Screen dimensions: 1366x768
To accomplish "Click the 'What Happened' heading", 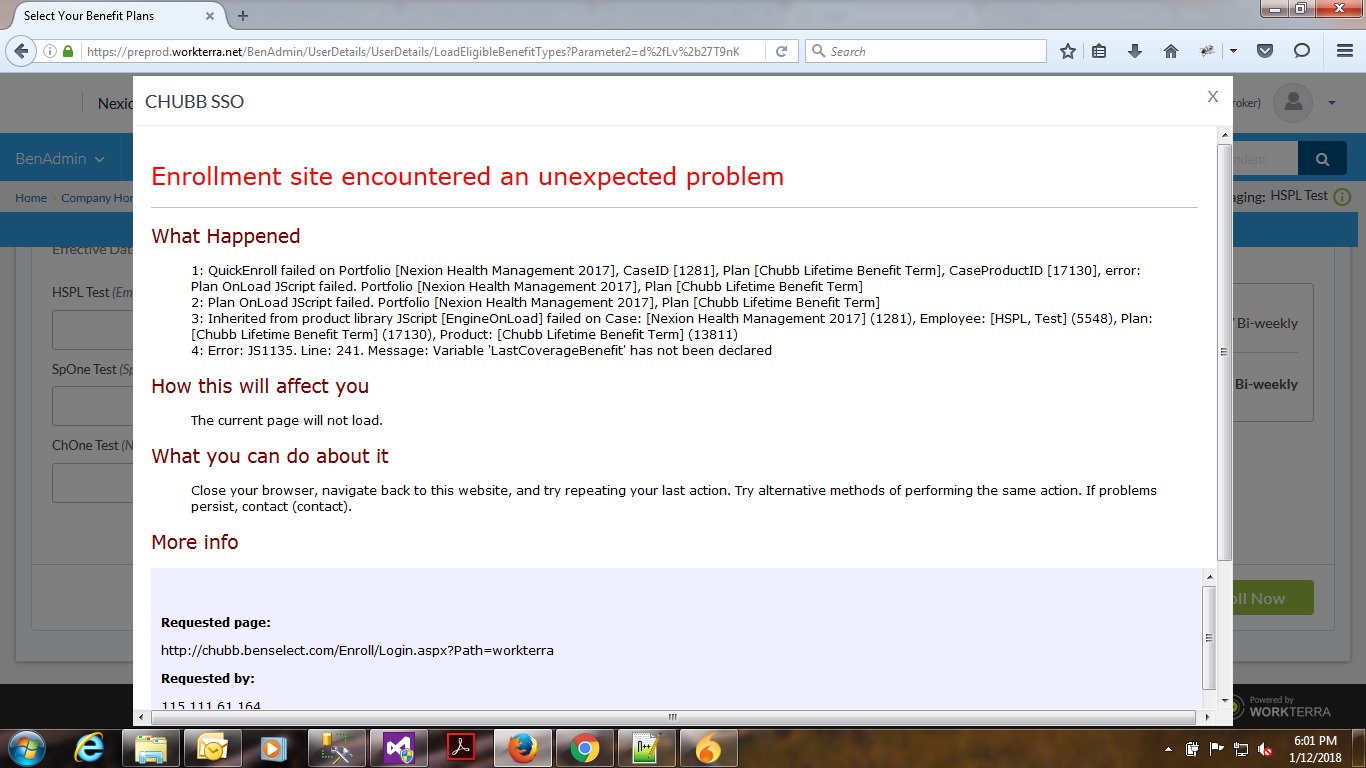I will click(x=225, y=236).
